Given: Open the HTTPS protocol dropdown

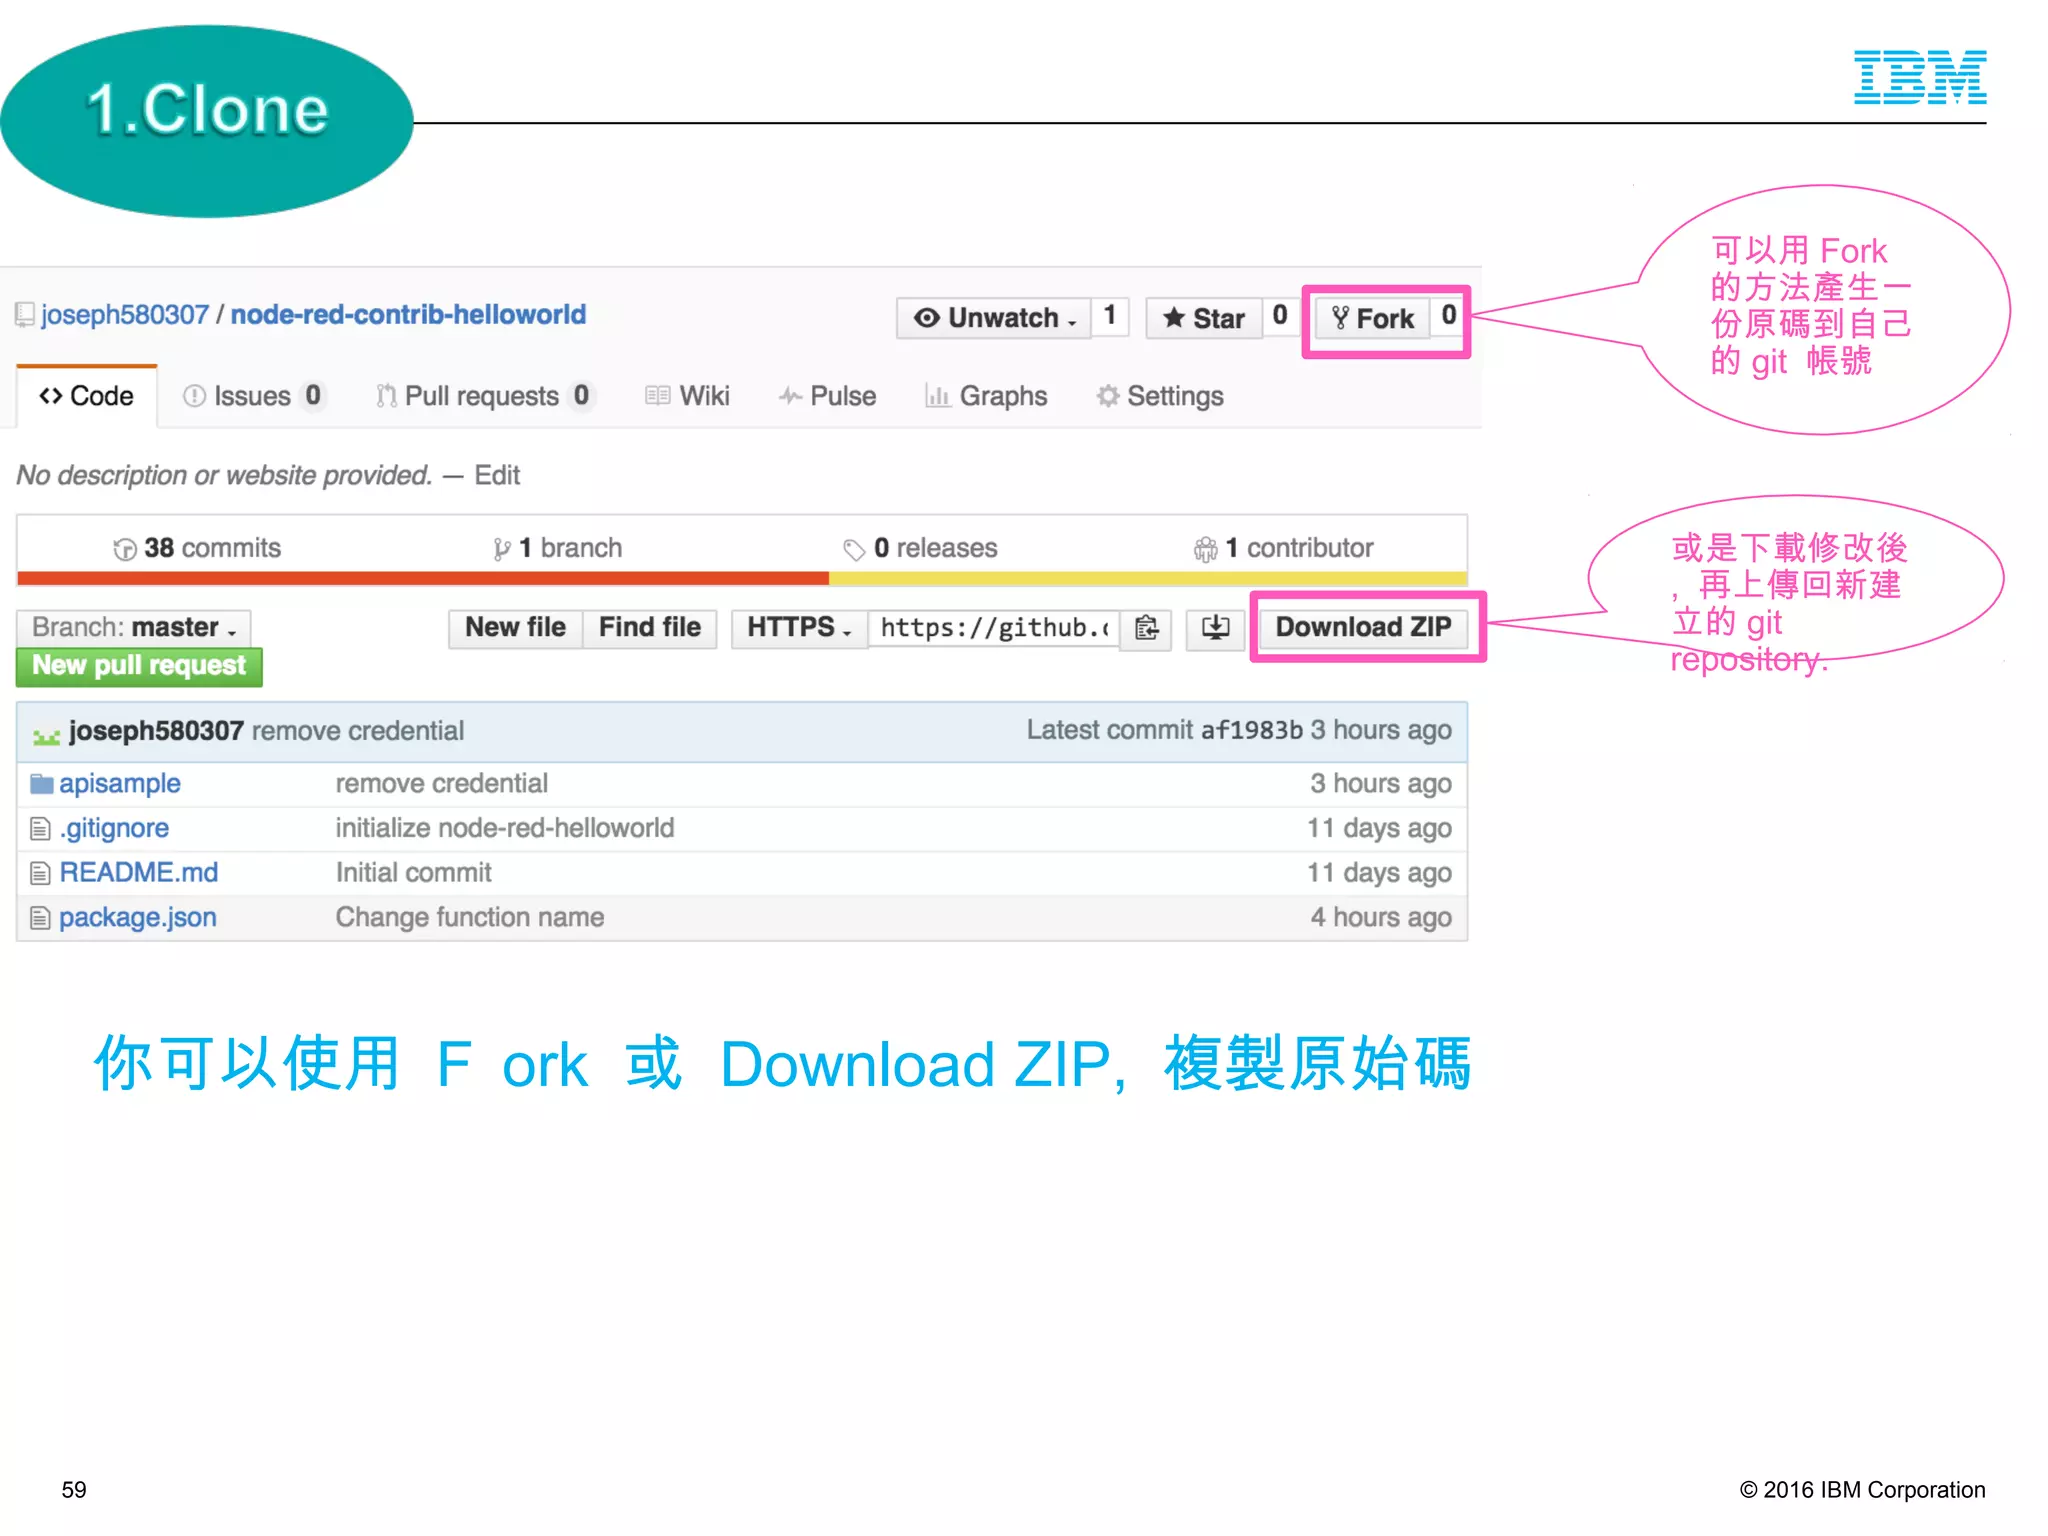Looking at the screenshot, I should point(799,628).
